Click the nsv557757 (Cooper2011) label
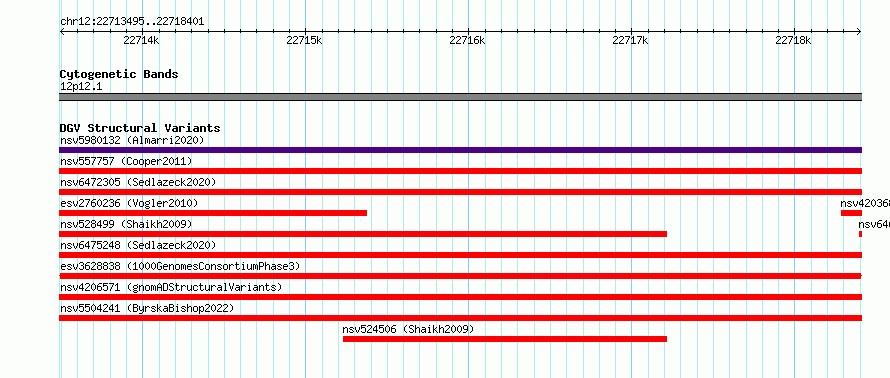Image resolution: width=890 pixels, height=378 pixels. point(126,161)
